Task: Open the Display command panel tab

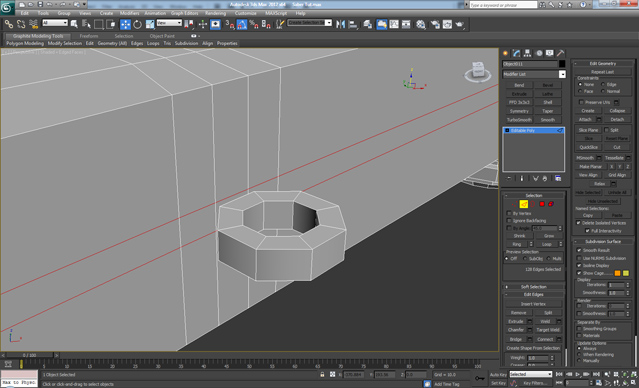Action: 550,53
